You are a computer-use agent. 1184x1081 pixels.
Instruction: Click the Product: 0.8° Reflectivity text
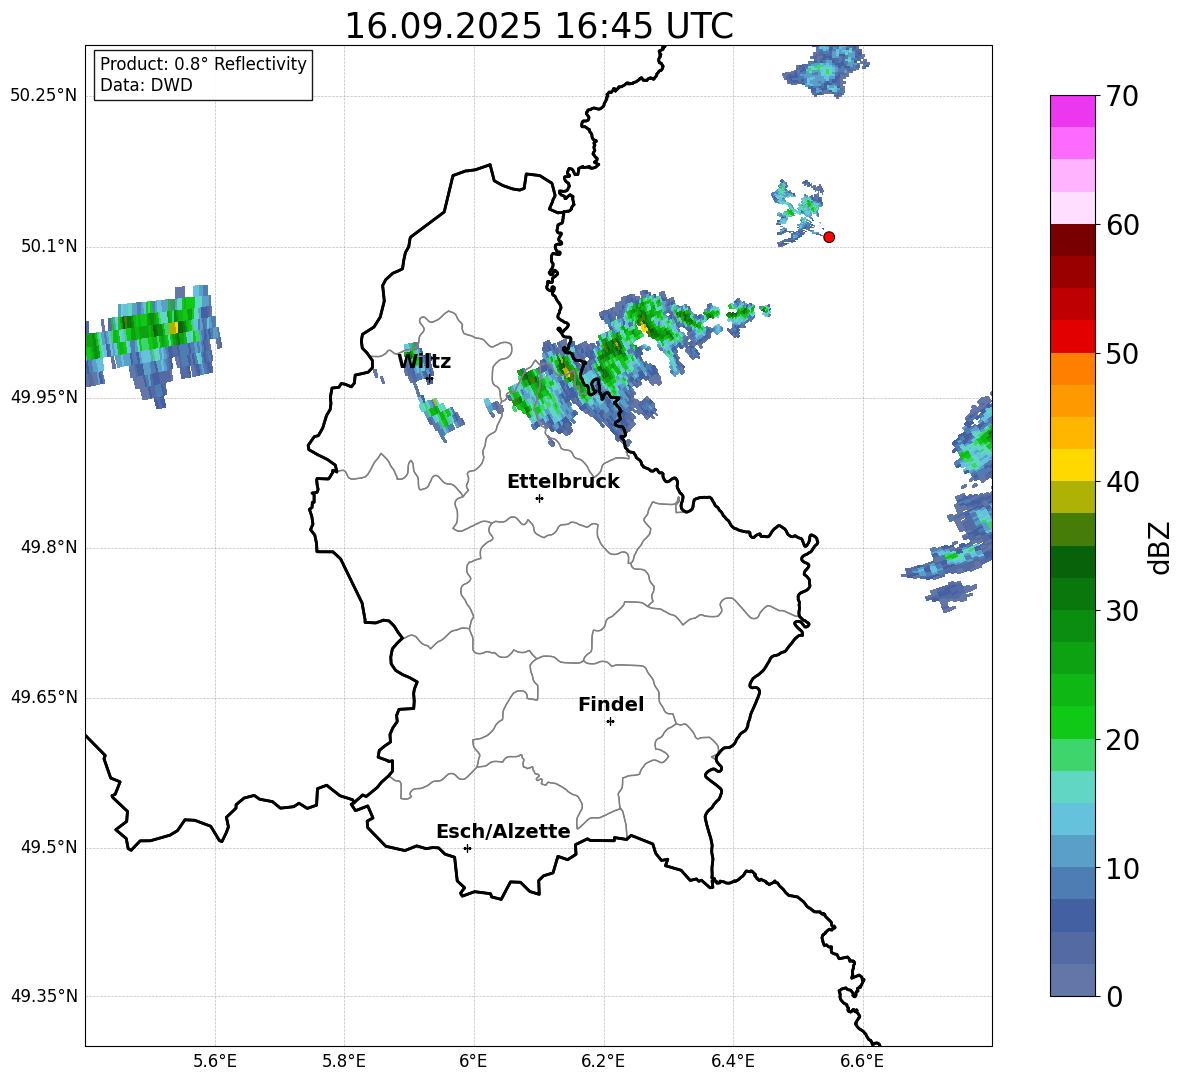pos(203,64)
